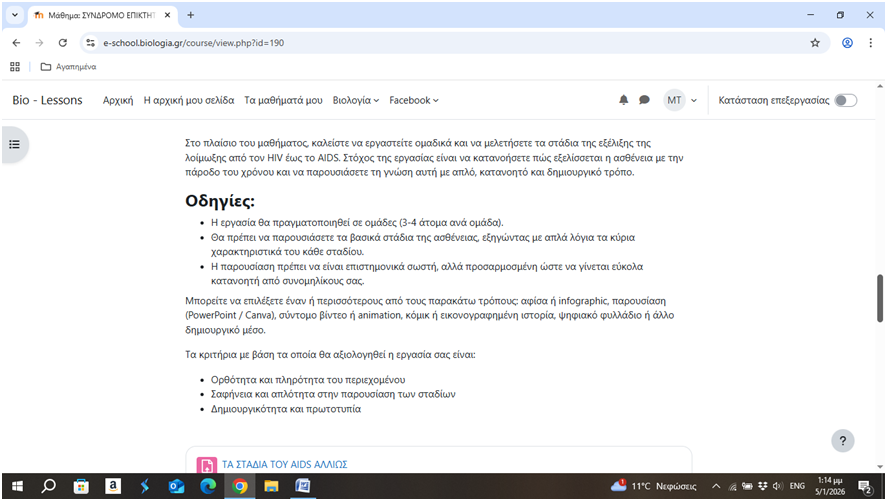Image resolution: width=887 pixels, height=501 pixels.
Task: Open the course index drawer
Action: point(14,144)
